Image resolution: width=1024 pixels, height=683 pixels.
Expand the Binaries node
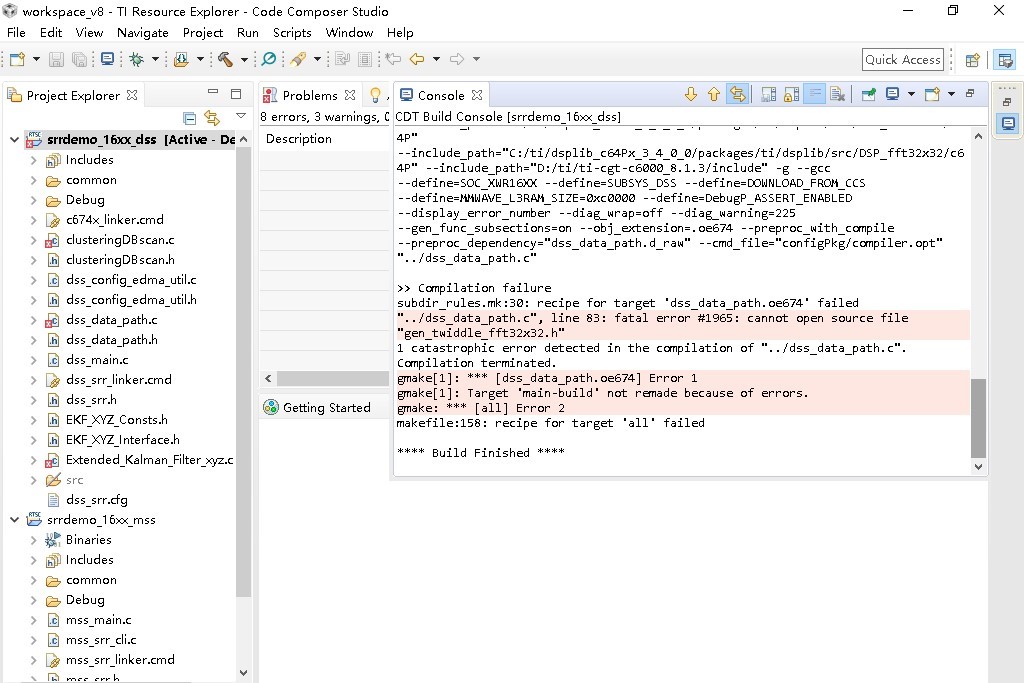click(33, 540)
